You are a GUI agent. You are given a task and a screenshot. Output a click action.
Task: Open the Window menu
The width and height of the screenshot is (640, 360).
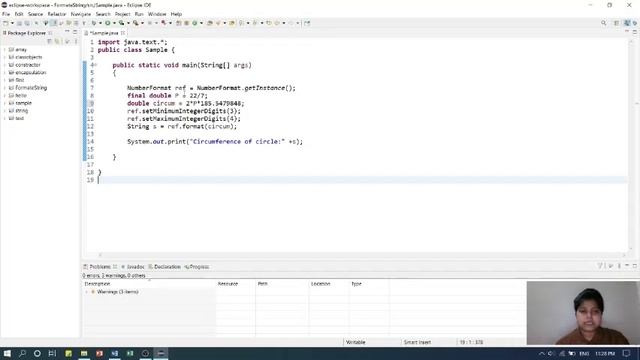(157, 14)
